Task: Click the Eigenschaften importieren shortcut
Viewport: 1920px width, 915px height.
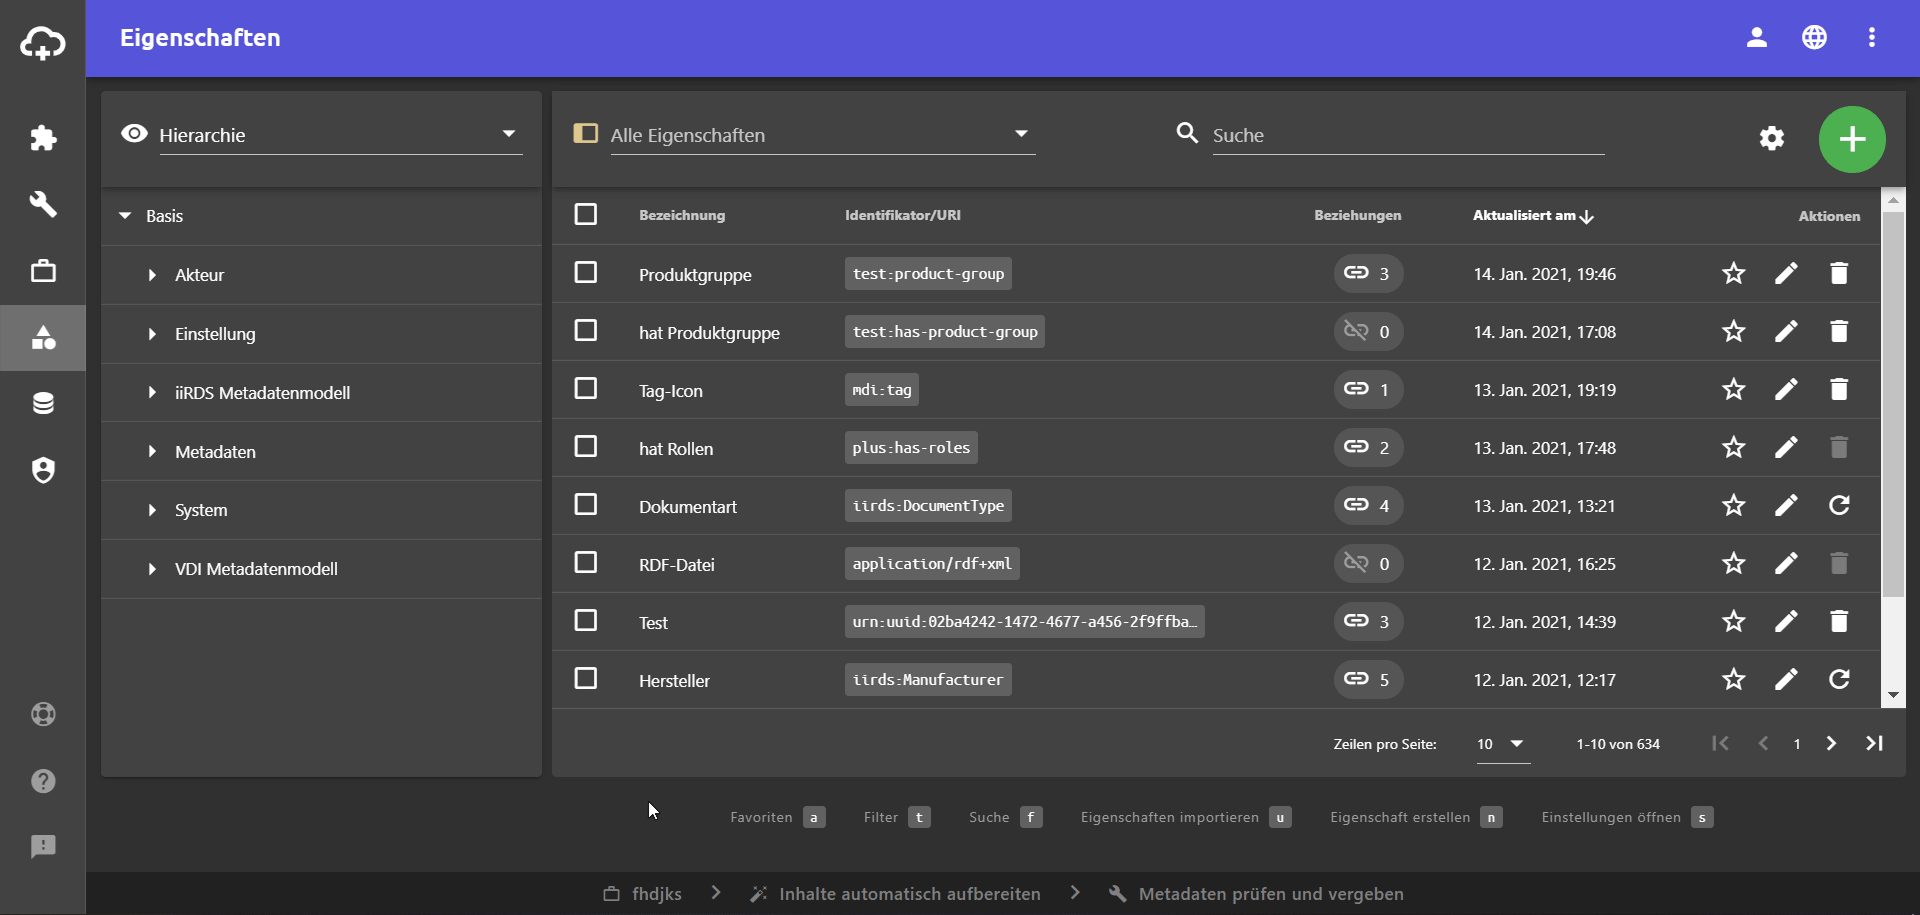Action: coord(1186,817)
